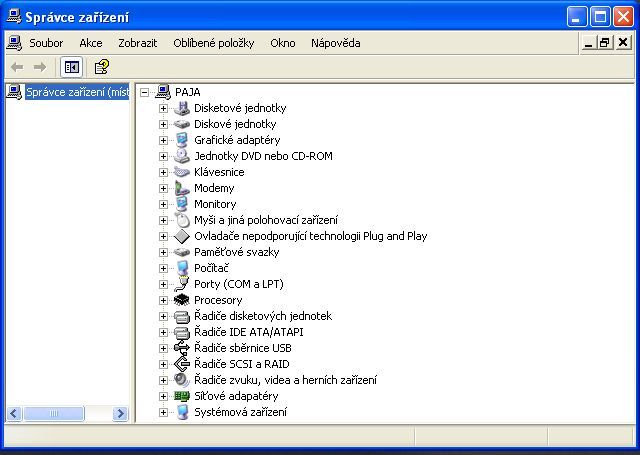
Task: Click the mouse icon for Myši
Action: coord(182,220)
